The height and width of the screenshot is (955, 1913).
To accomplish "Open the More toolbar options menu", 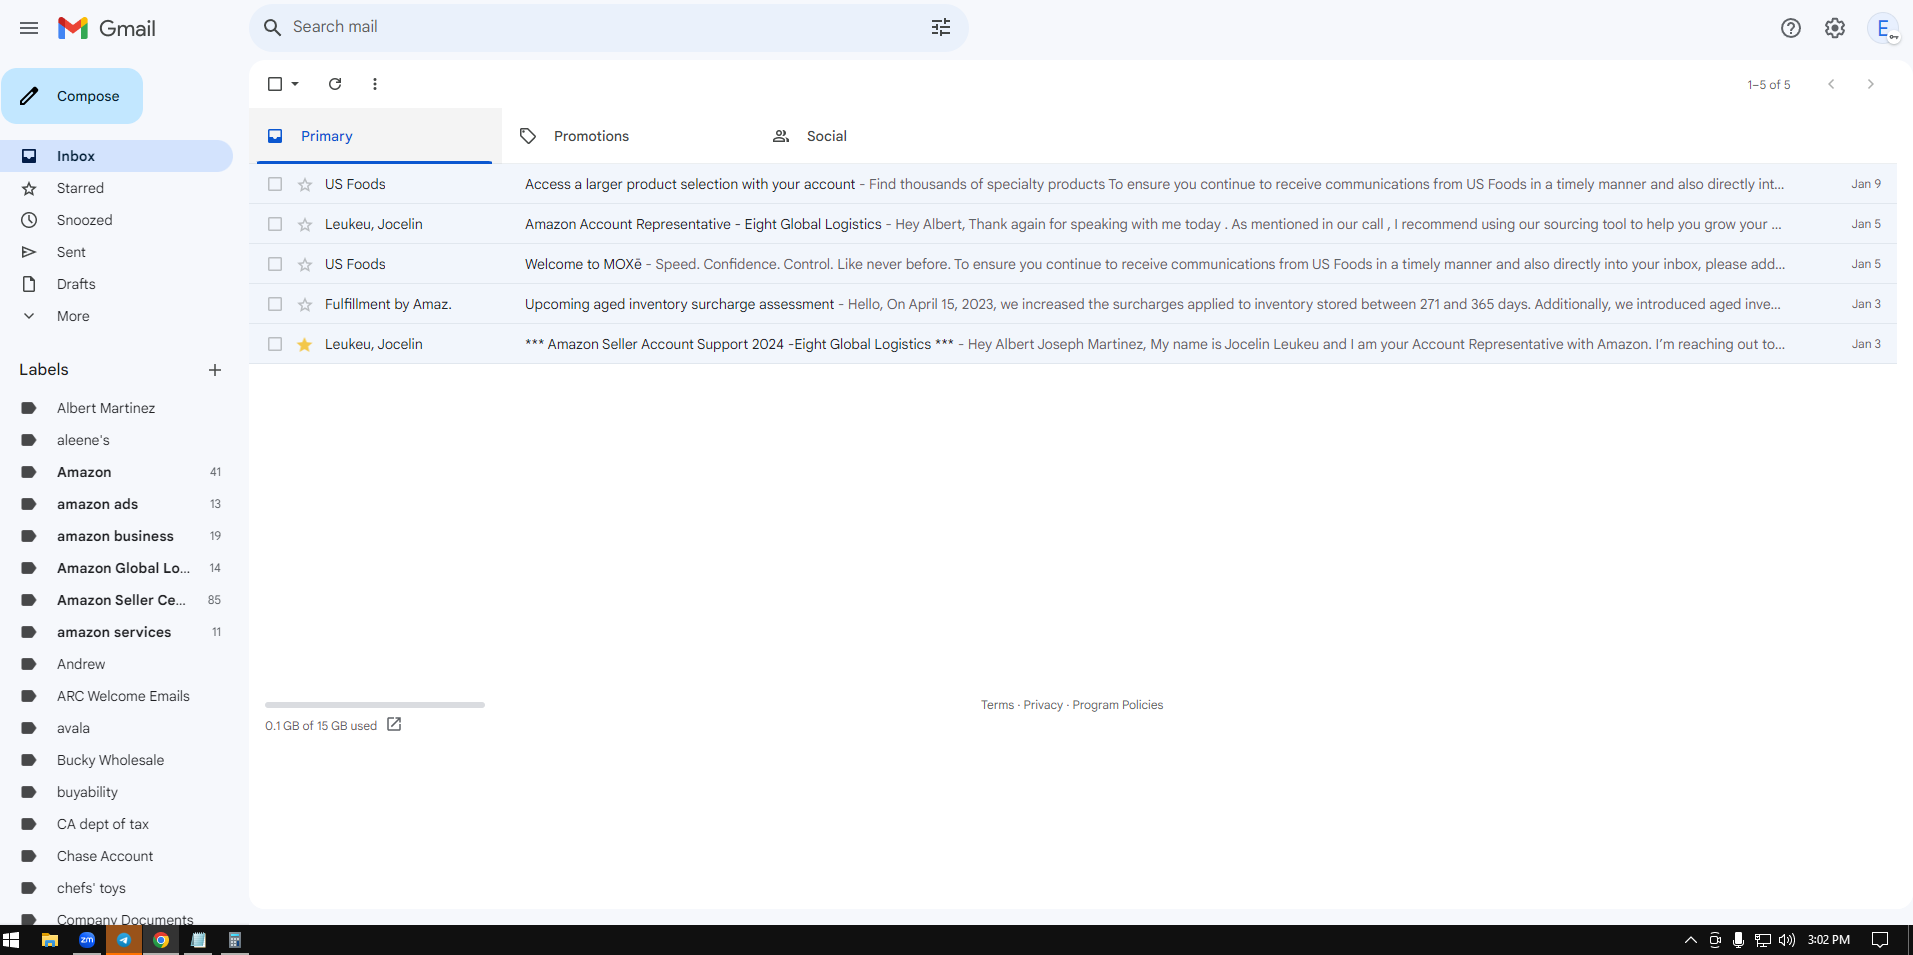I will coord(375,84).
